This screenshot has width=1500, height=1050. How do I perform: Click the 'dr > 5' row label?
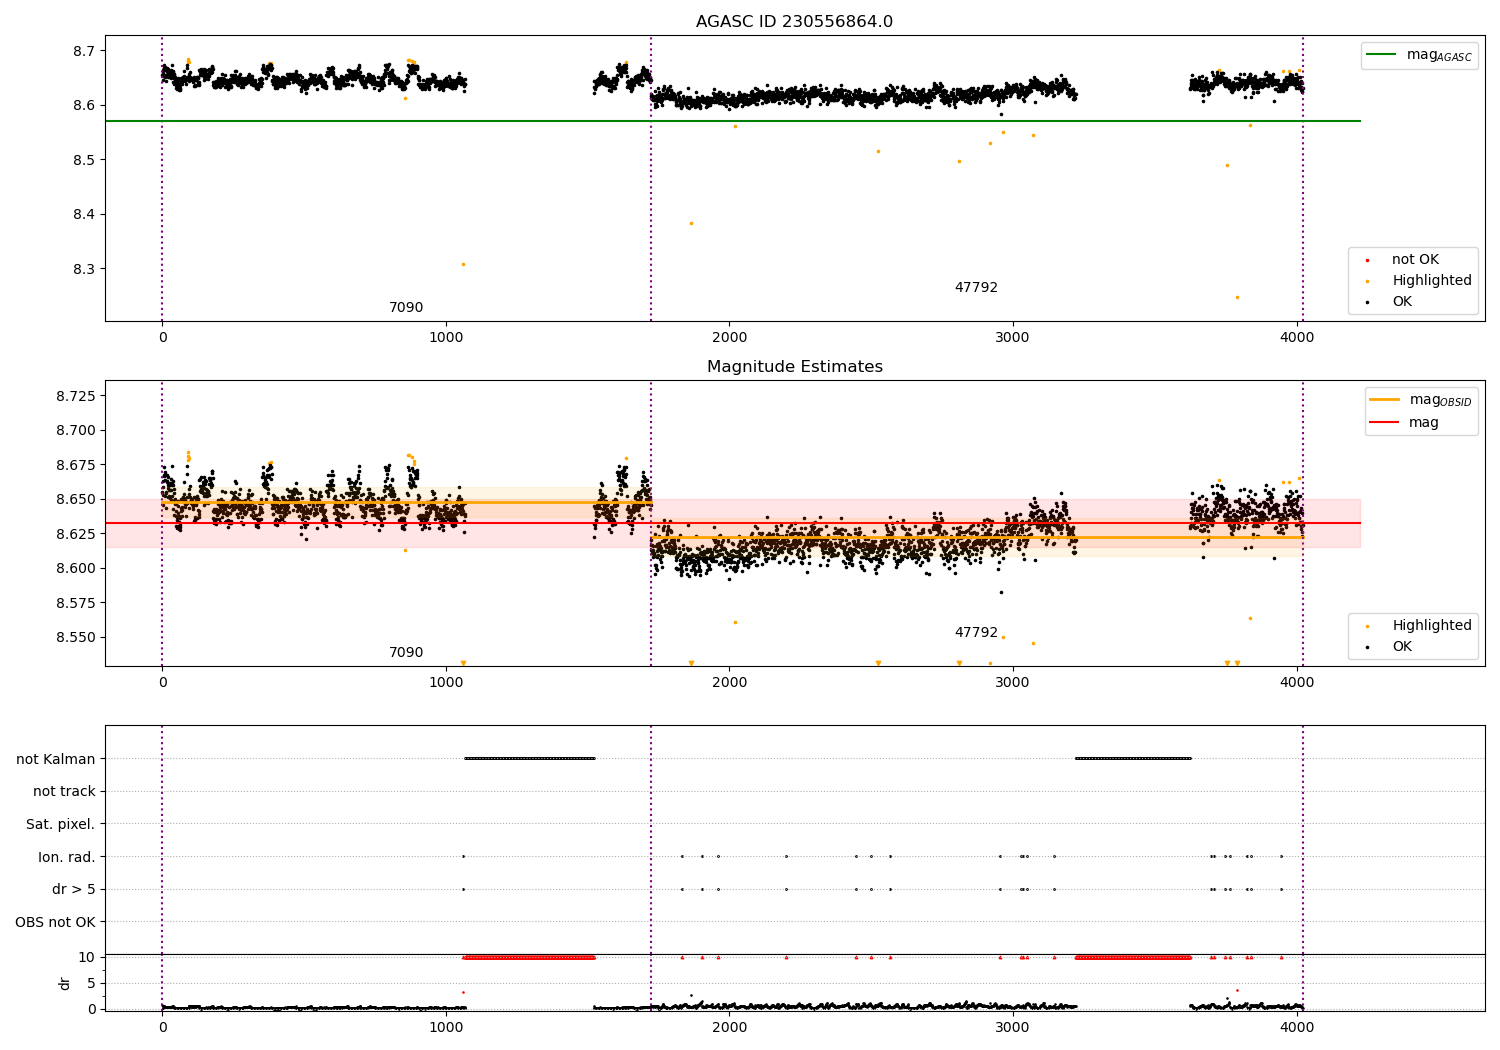pos(74,890)
